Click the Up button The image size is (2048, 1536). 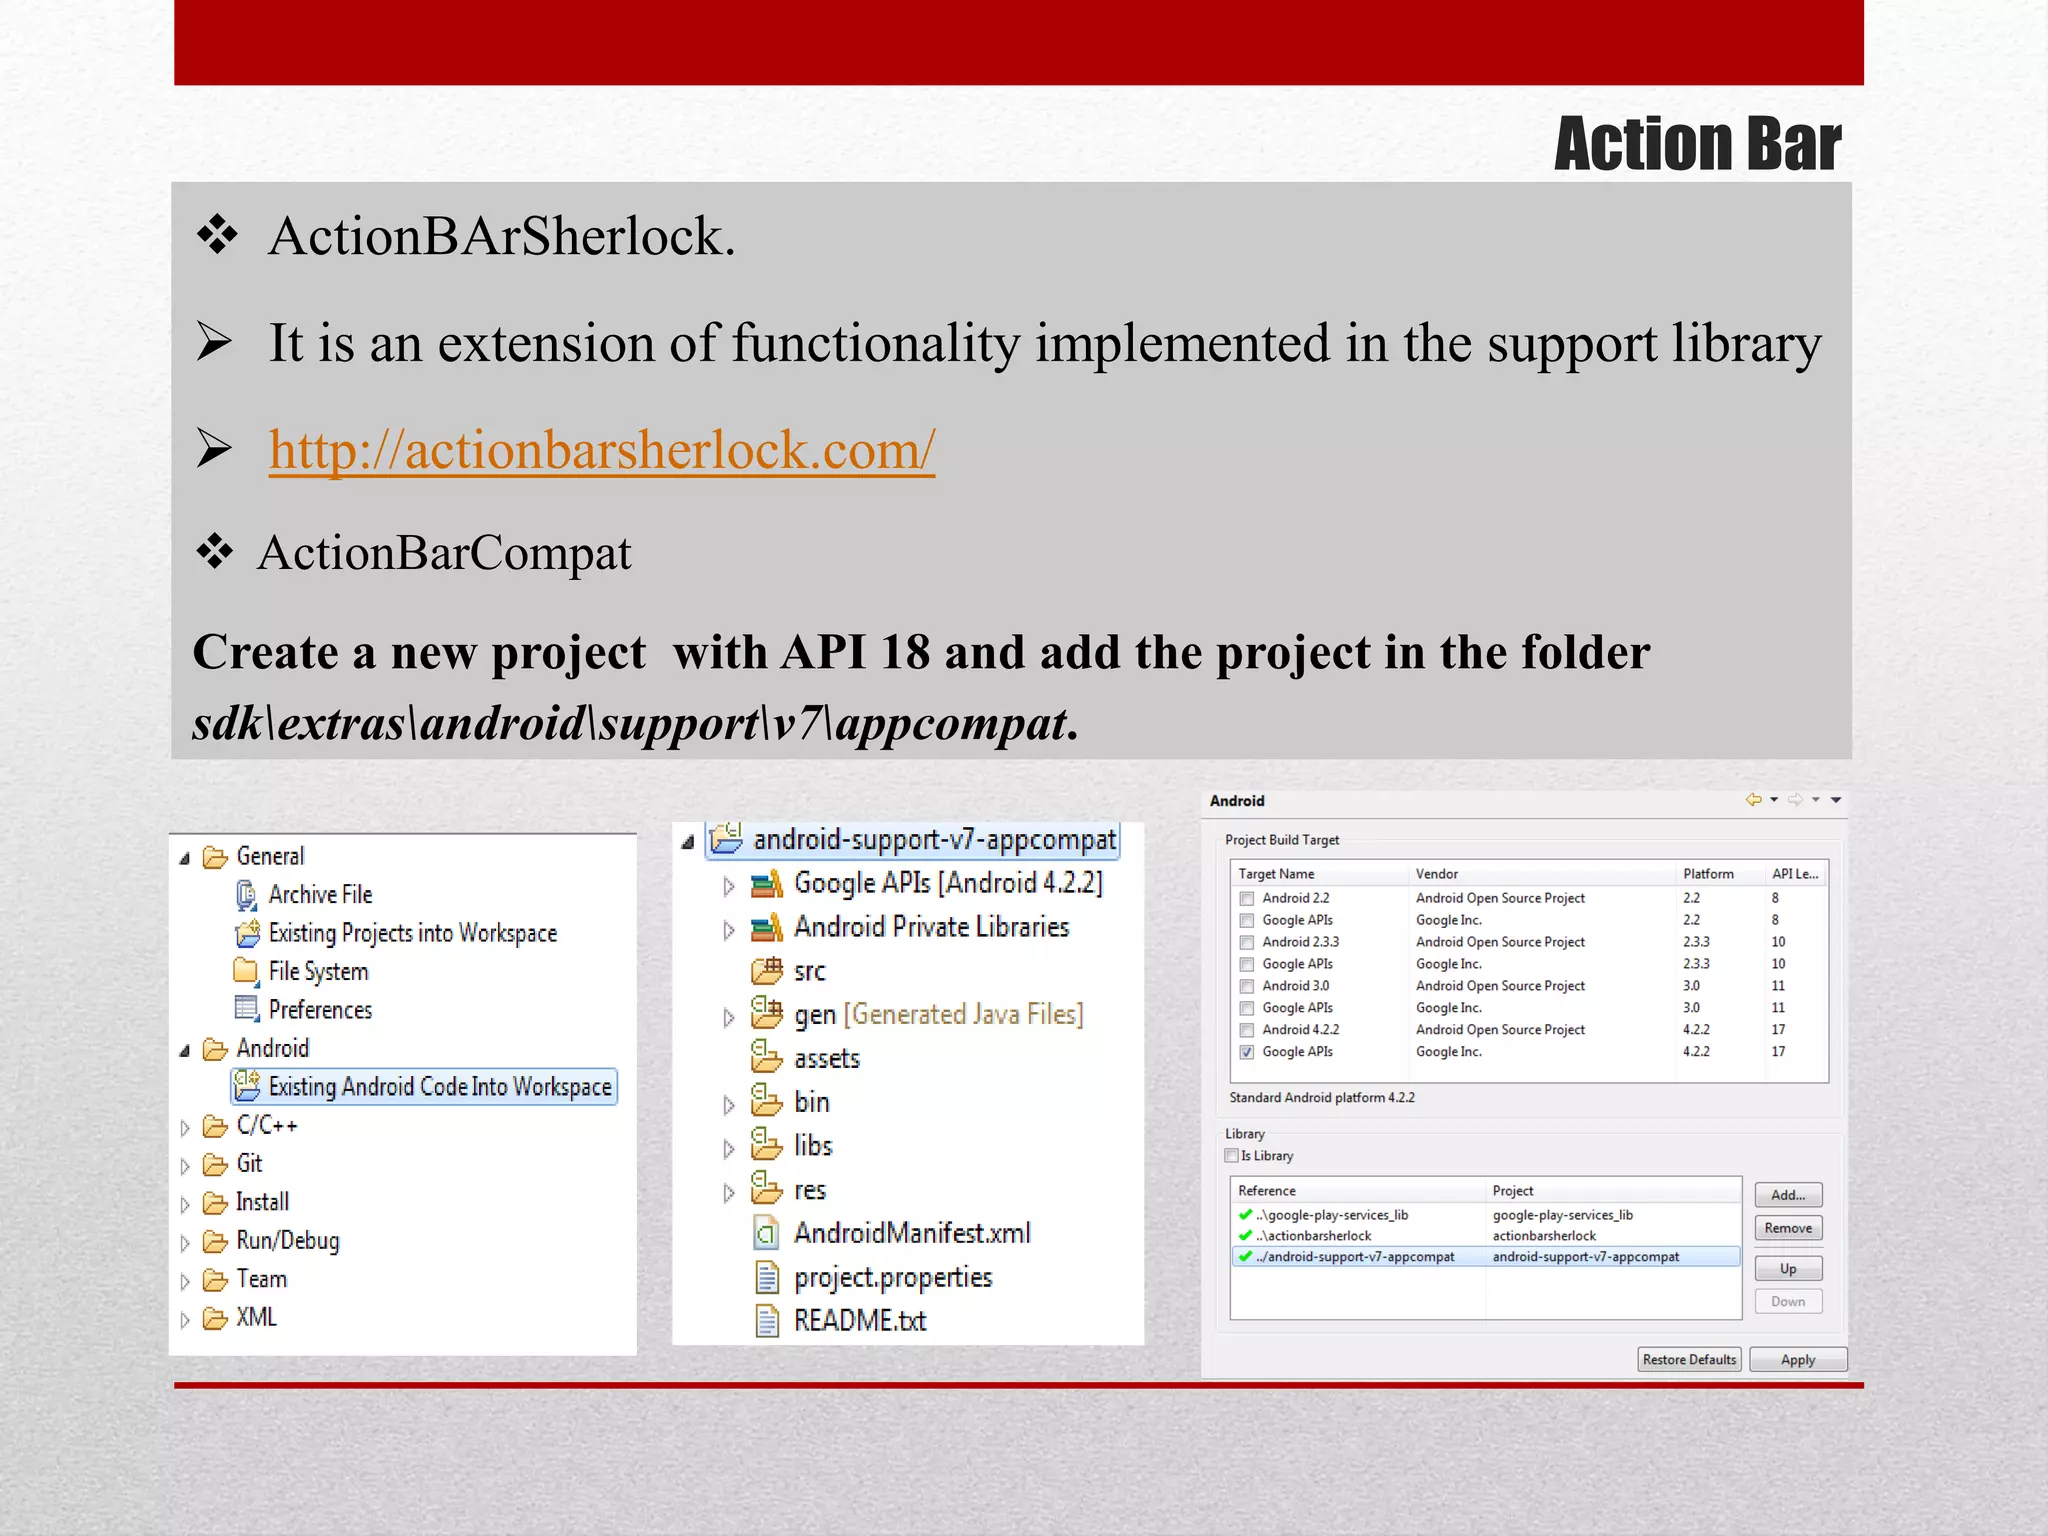tap(1788, 1269)
